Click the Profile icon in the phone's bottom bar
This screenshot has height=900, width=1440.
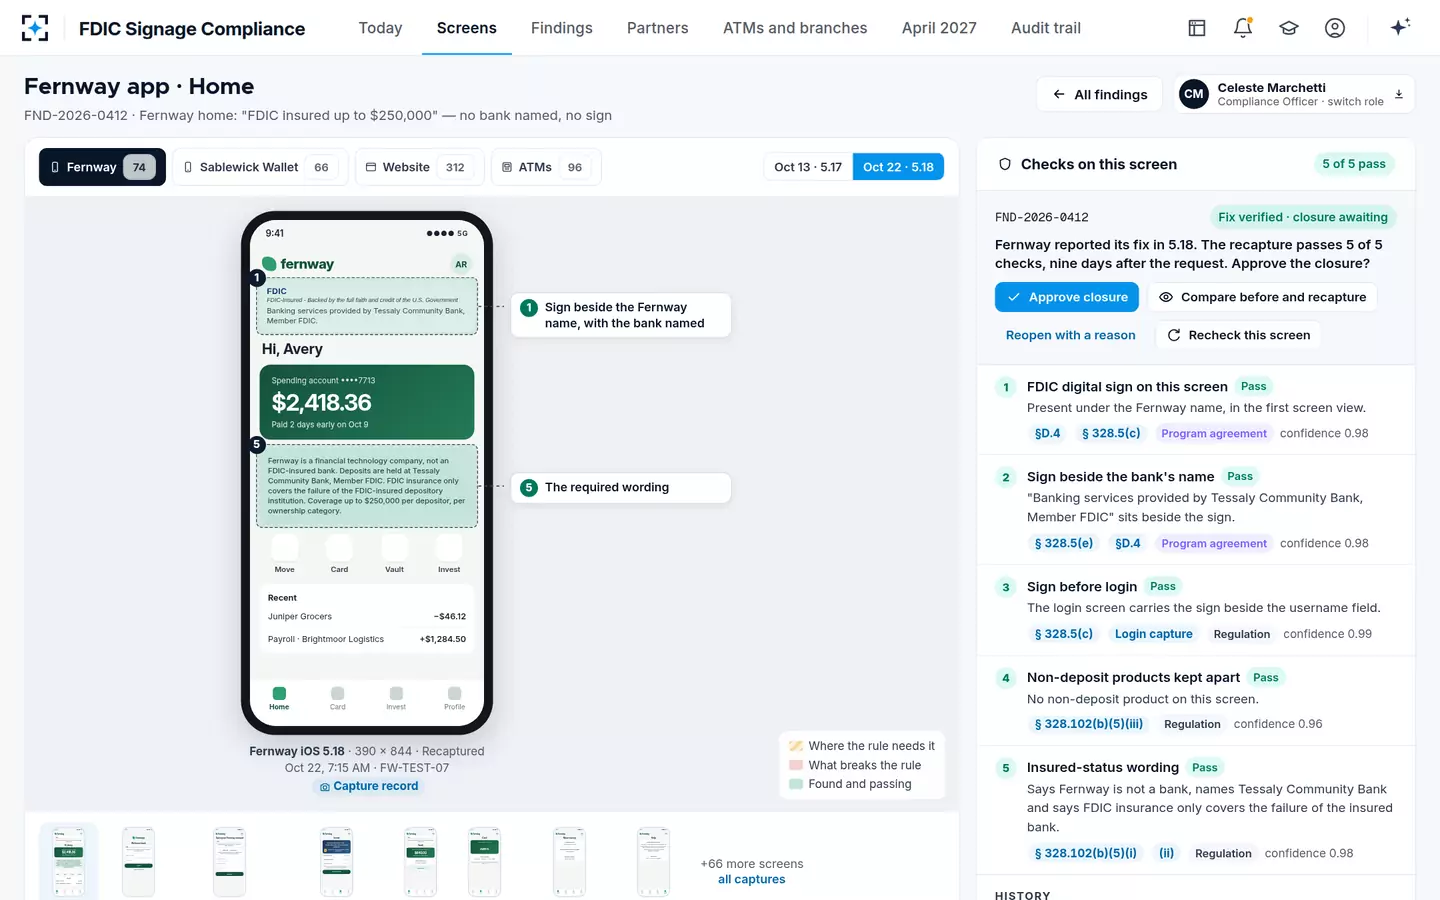pos(455,693)
